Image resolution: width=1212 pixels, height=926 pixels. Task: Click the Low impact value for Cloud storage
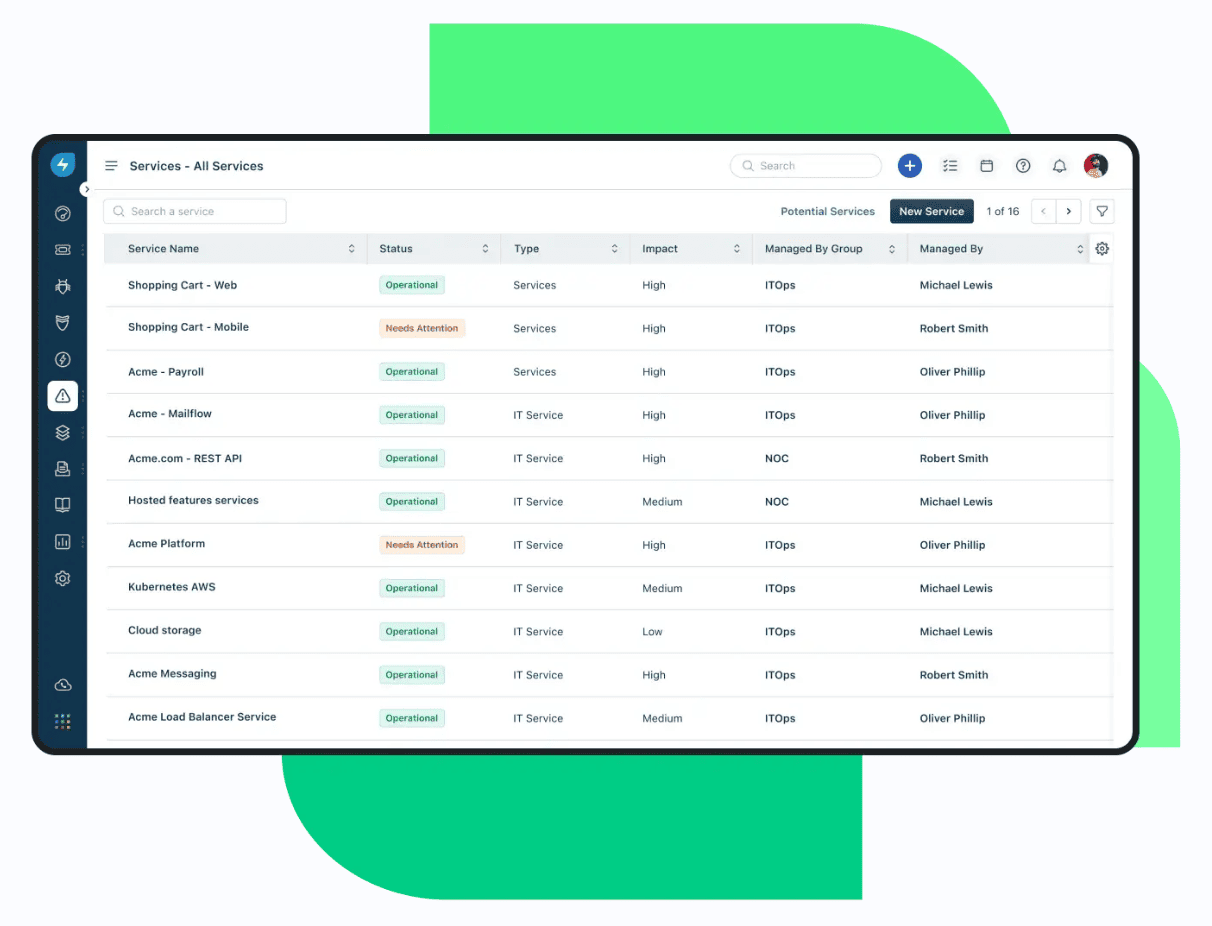(x=652, y=632)
